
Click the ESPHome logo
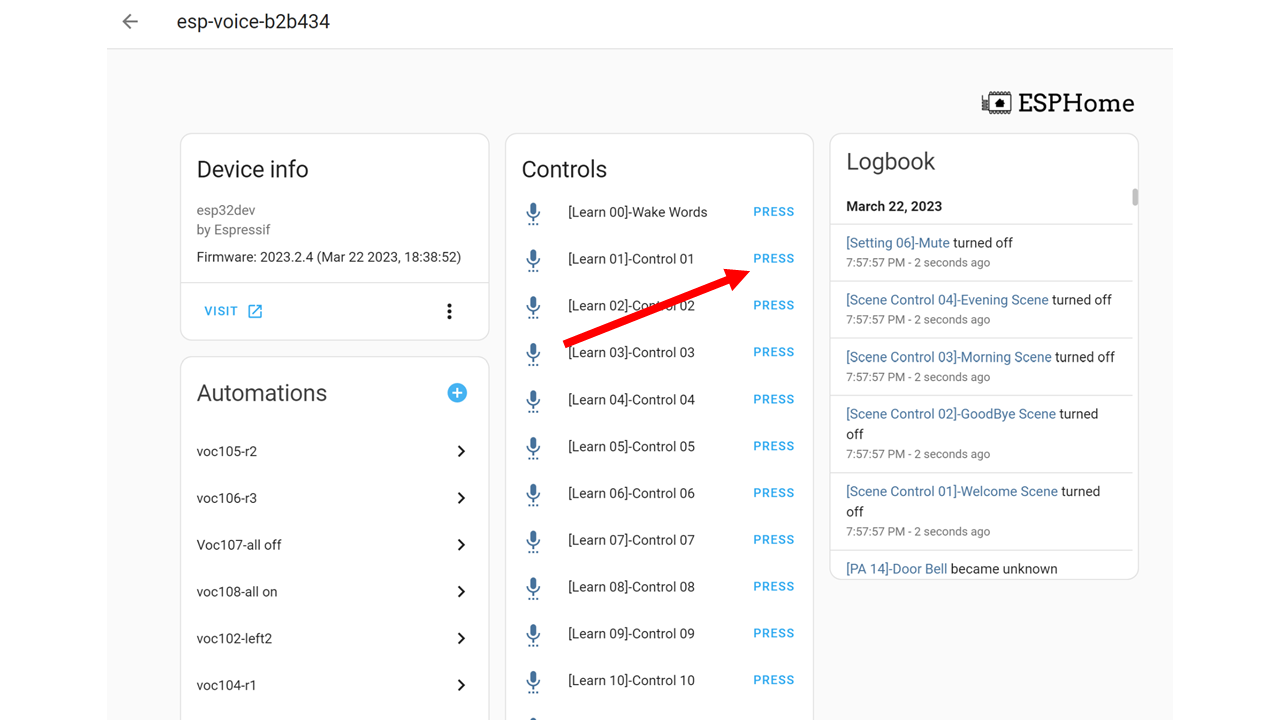1058,103
